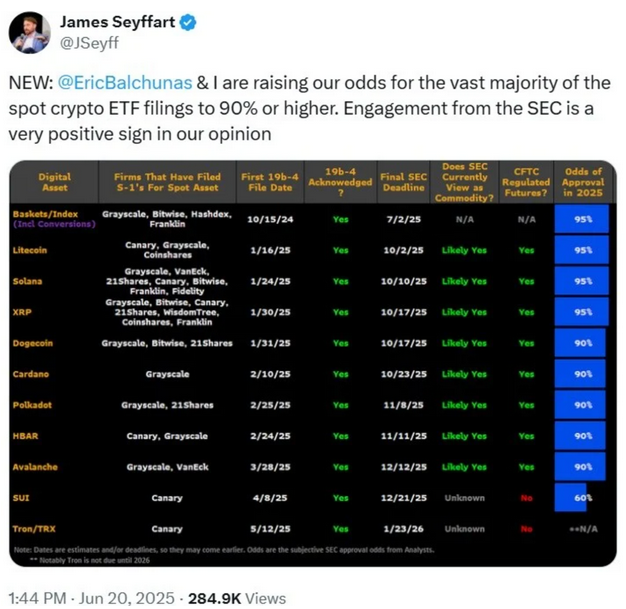Click the red No in SUI row

point(526,498)
